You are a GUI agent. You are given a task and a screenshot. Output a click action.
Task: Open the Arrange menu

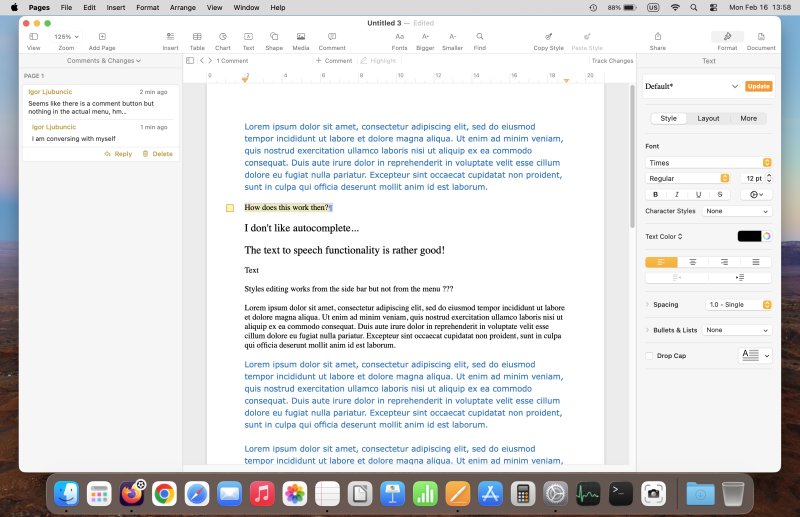(183, 7)
